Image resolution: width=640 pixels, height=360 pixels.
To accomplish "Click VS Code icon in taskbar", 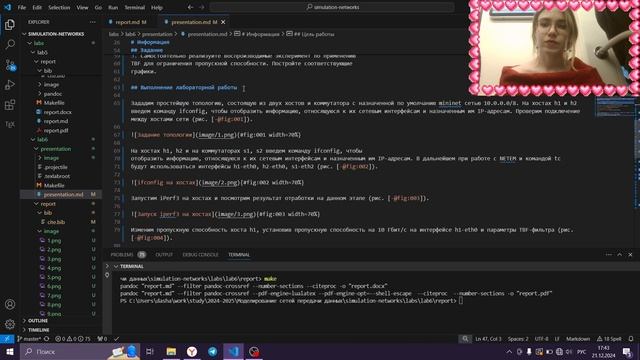I will (x=233, y=351).
